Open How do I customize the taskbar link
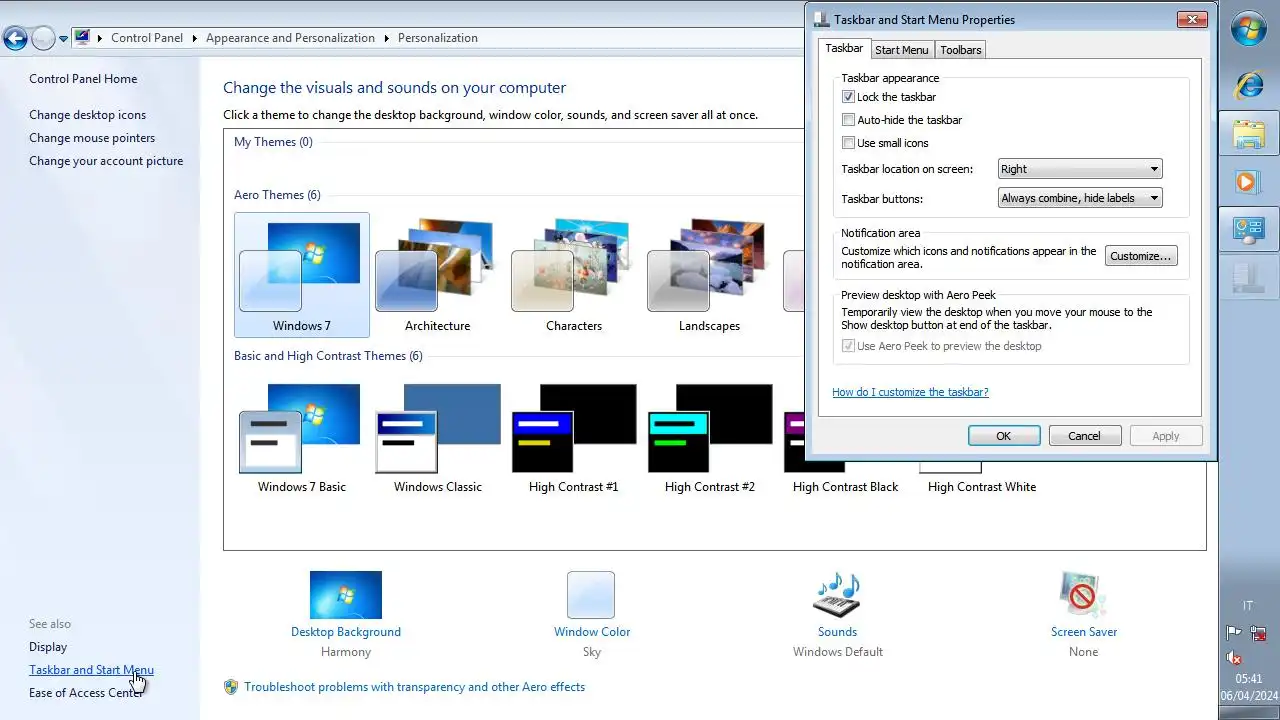This screenshot has height=720, width=1280. pos(910,392)
